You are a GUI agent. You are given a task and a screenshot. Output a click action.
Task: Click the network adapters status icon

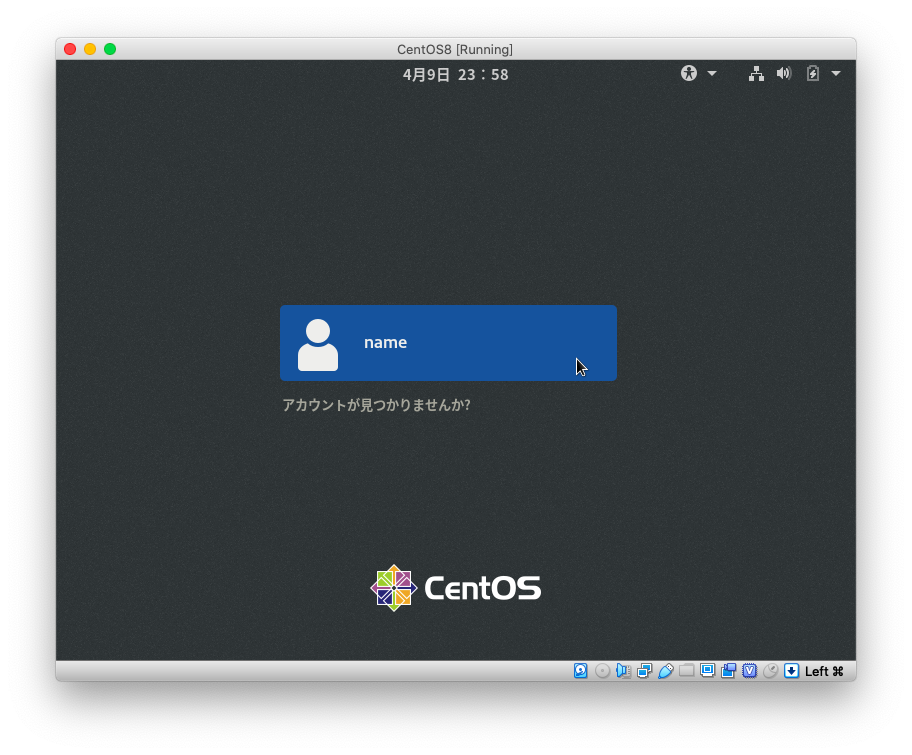(x=644, y=671)
